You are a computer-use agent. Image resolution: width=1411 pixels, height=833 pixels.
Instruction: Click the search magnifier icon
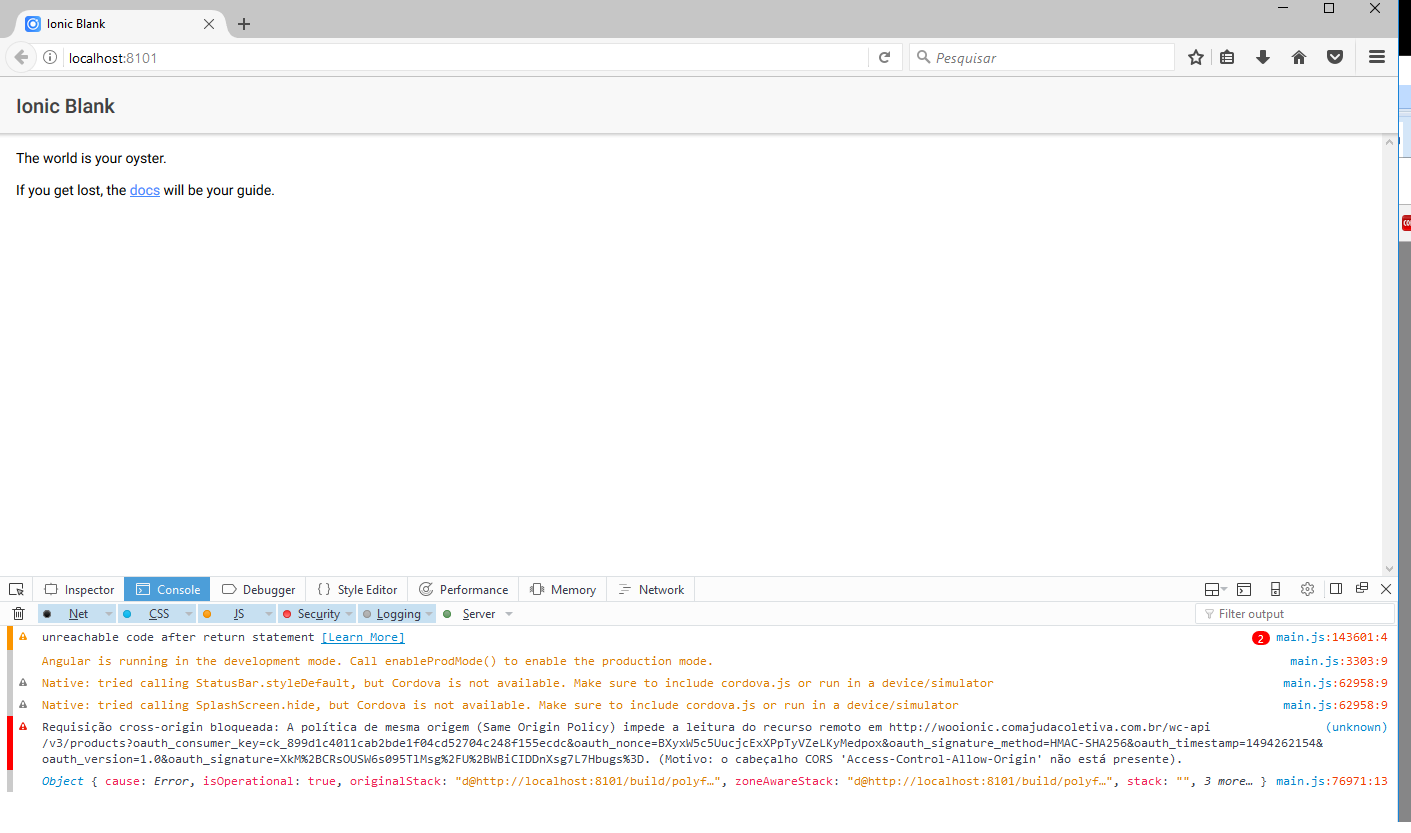point(923,58)
